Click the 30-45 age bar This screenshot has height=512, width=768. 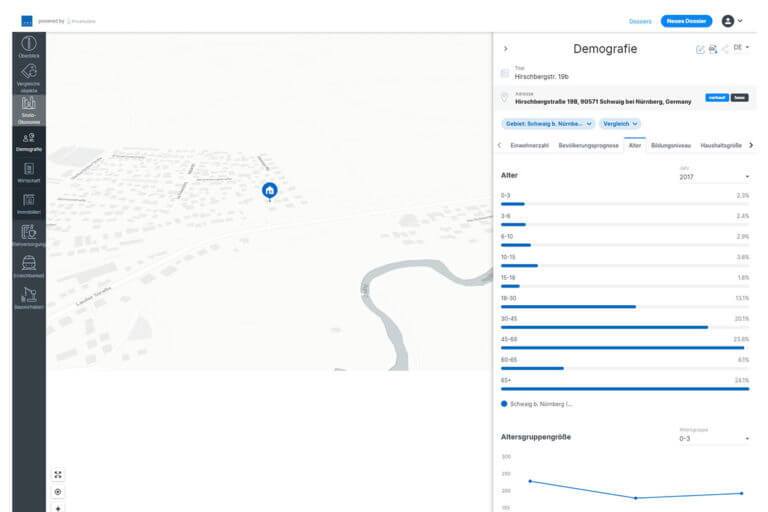[x=604, y=327]
